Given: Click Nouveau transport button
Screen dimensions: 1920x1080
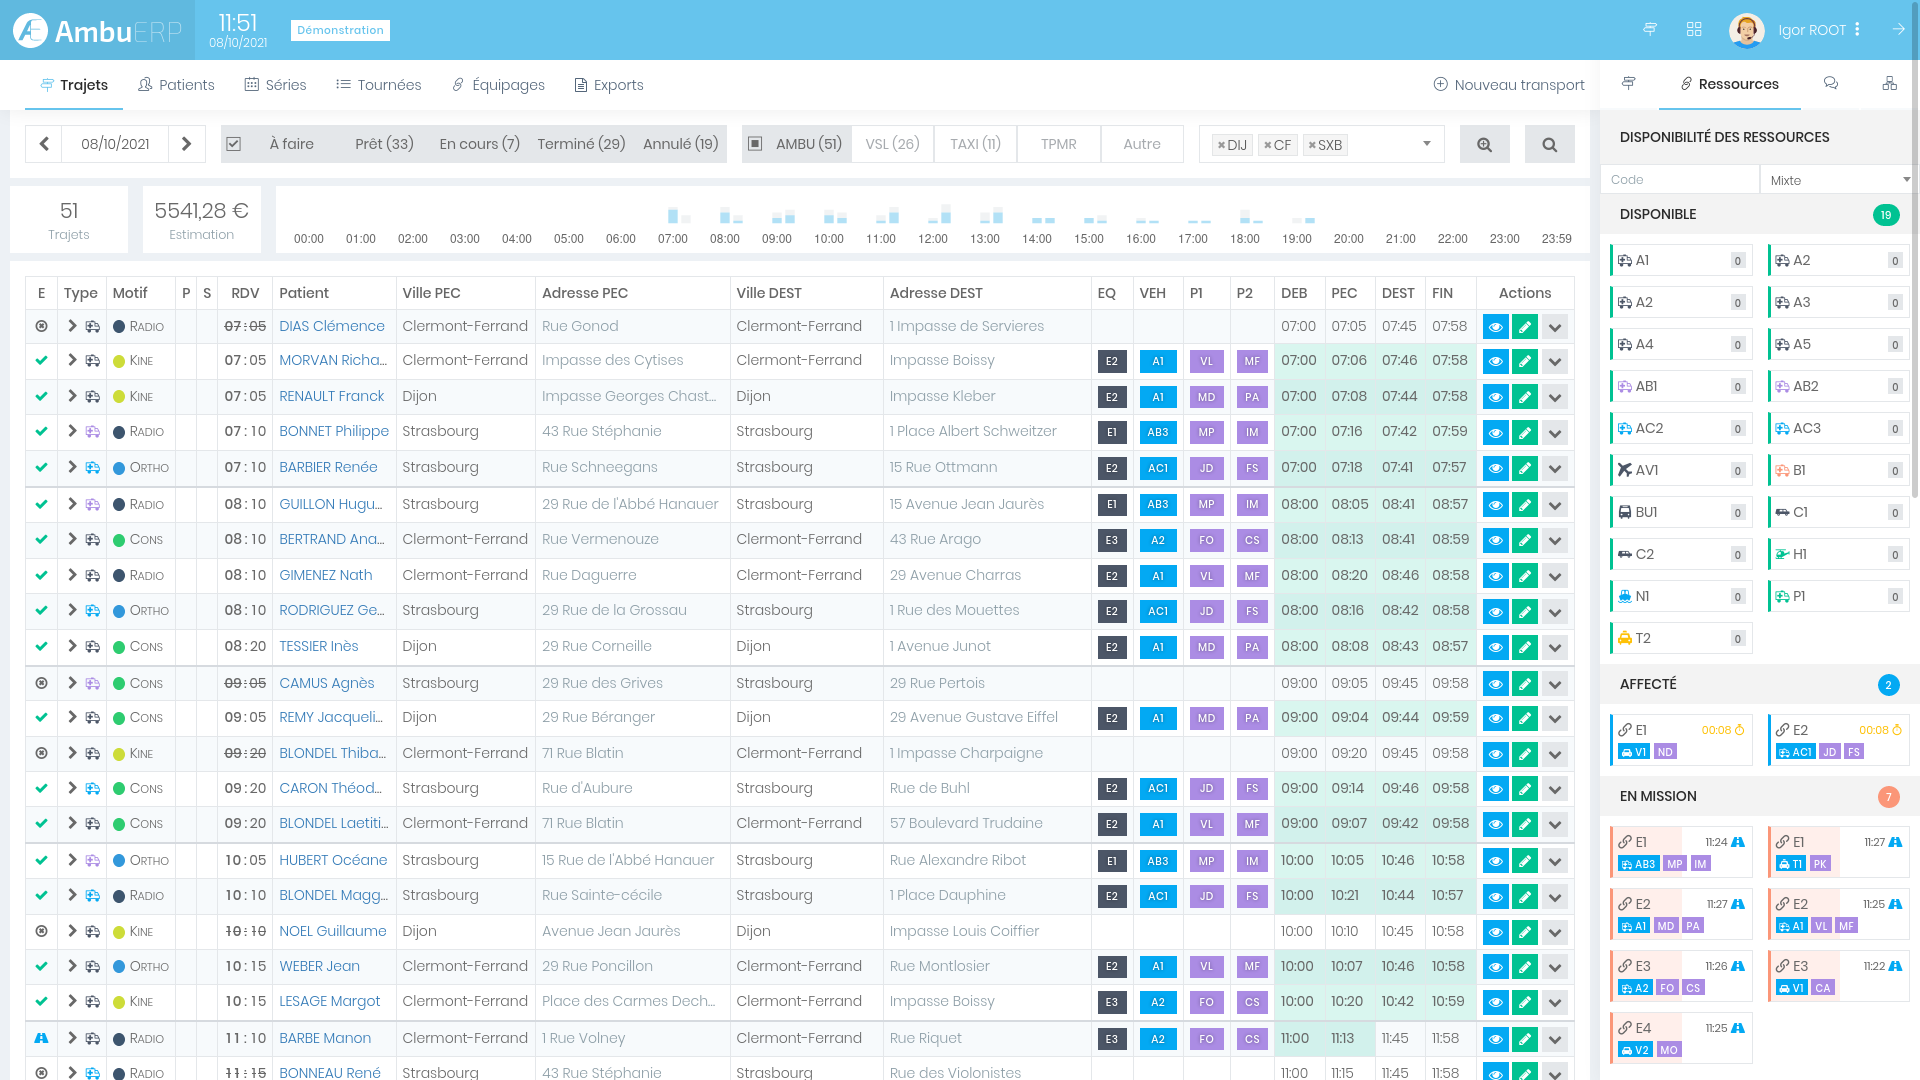Looking at the screenshot, I should (x=1509, y=85).
